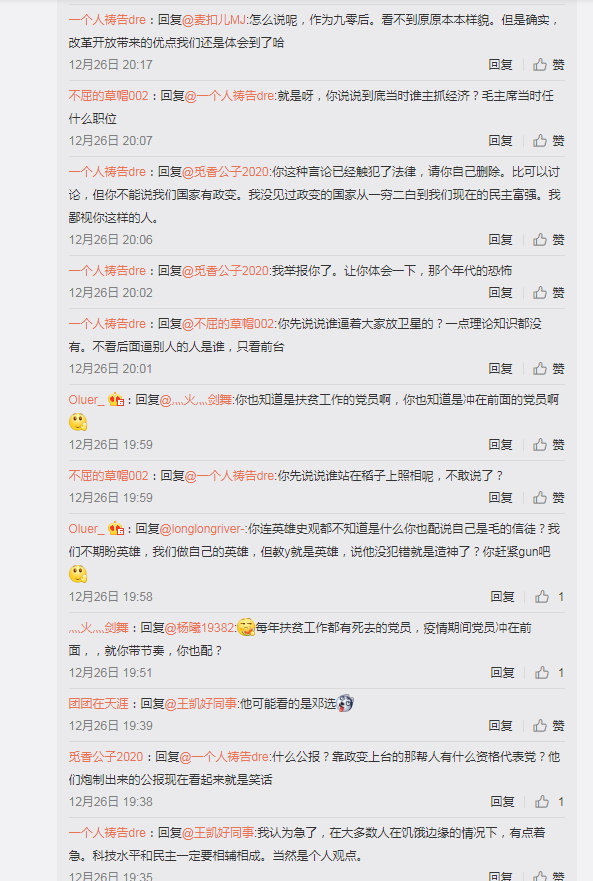The height and width of the screenshot is (881, 593).
Task: Reply to Oluer_'s 19:59 comment
Action: tap(500, 444)
